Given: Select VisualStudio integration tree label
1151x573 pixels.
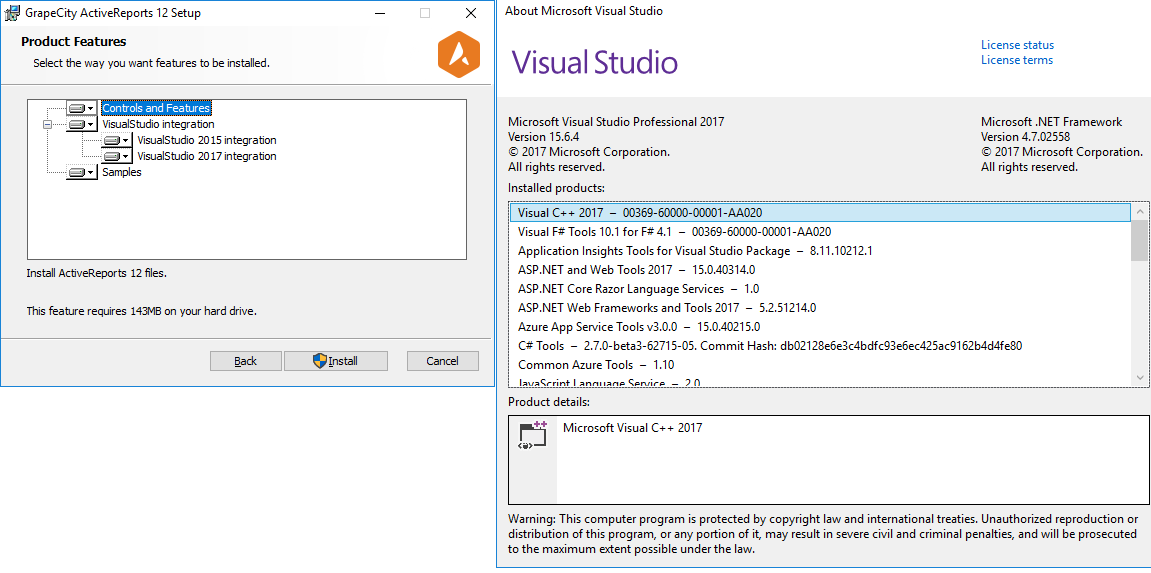Looking at the screenshot, I should pyautogui.click(x=158, y=124).
